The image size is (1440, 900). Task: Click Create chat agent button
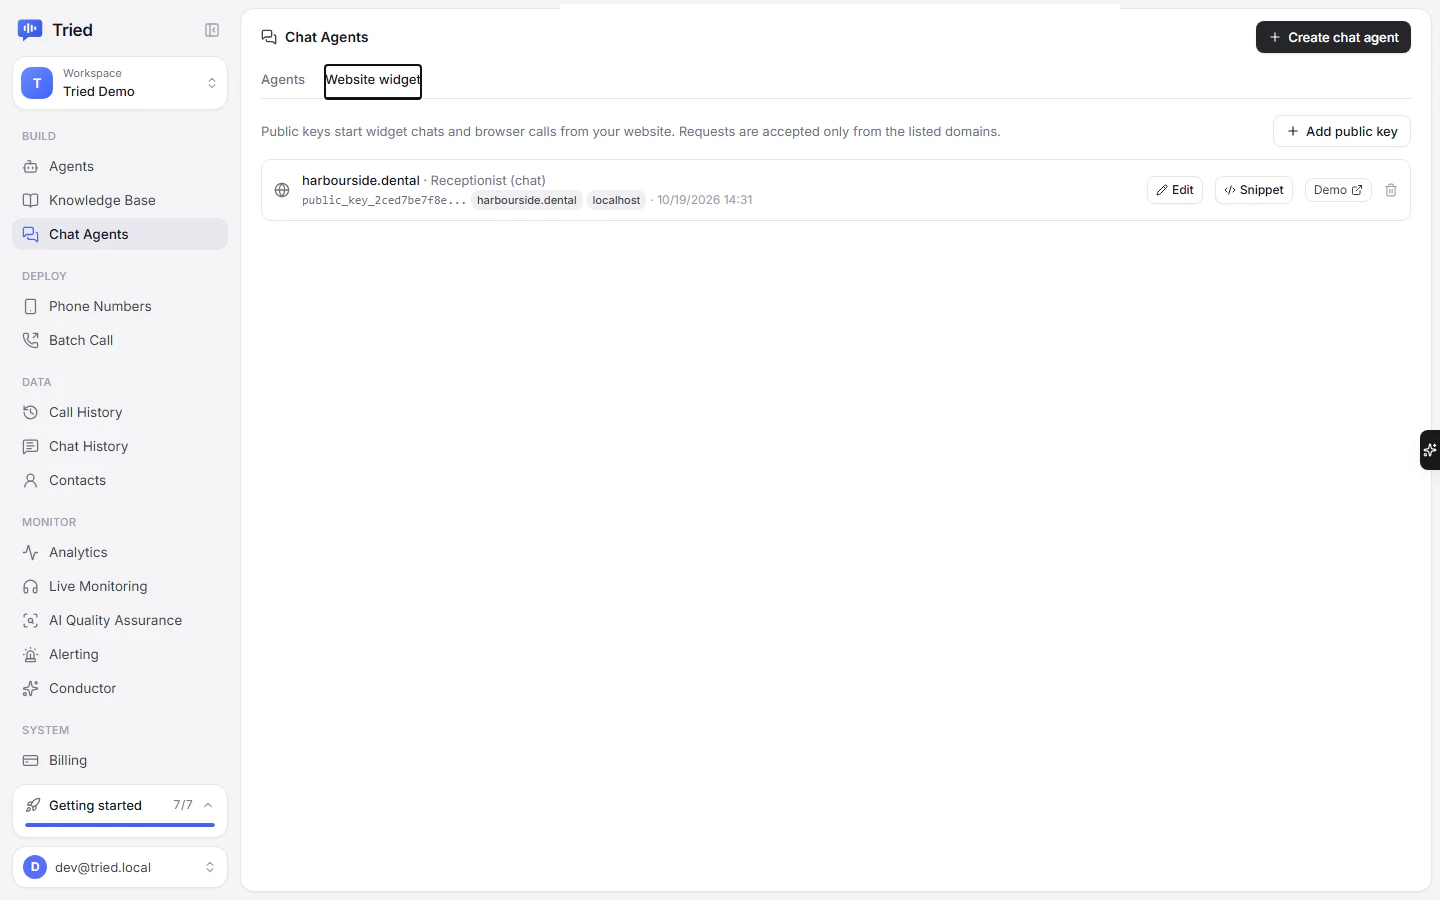click(x=1333, y=37)
